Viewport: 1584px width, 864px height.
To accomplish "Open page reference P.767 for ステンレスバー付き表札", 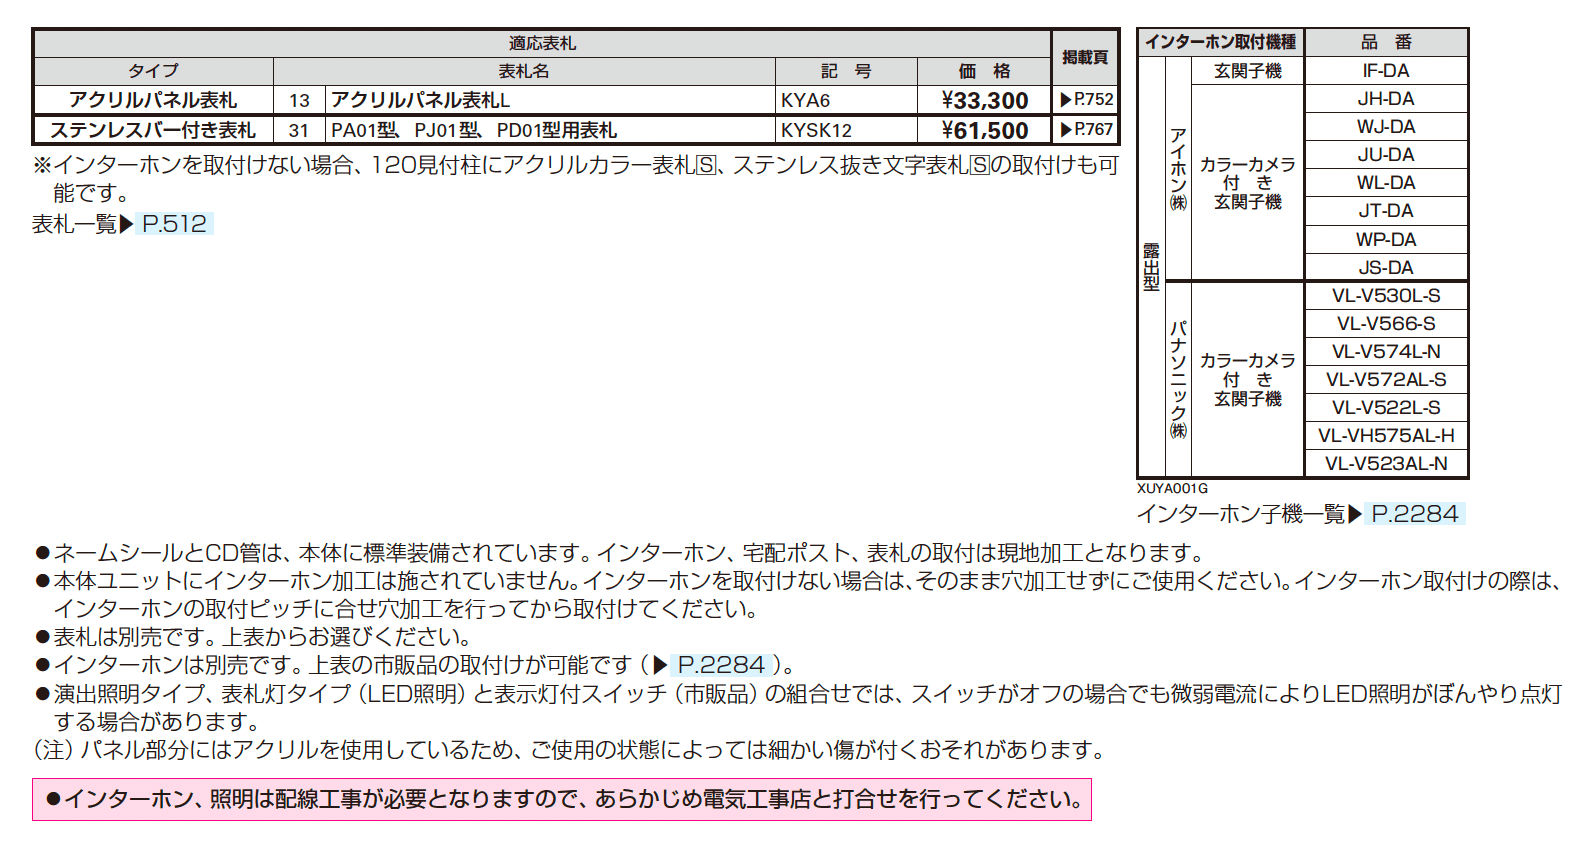I will tap(1086, 130).
